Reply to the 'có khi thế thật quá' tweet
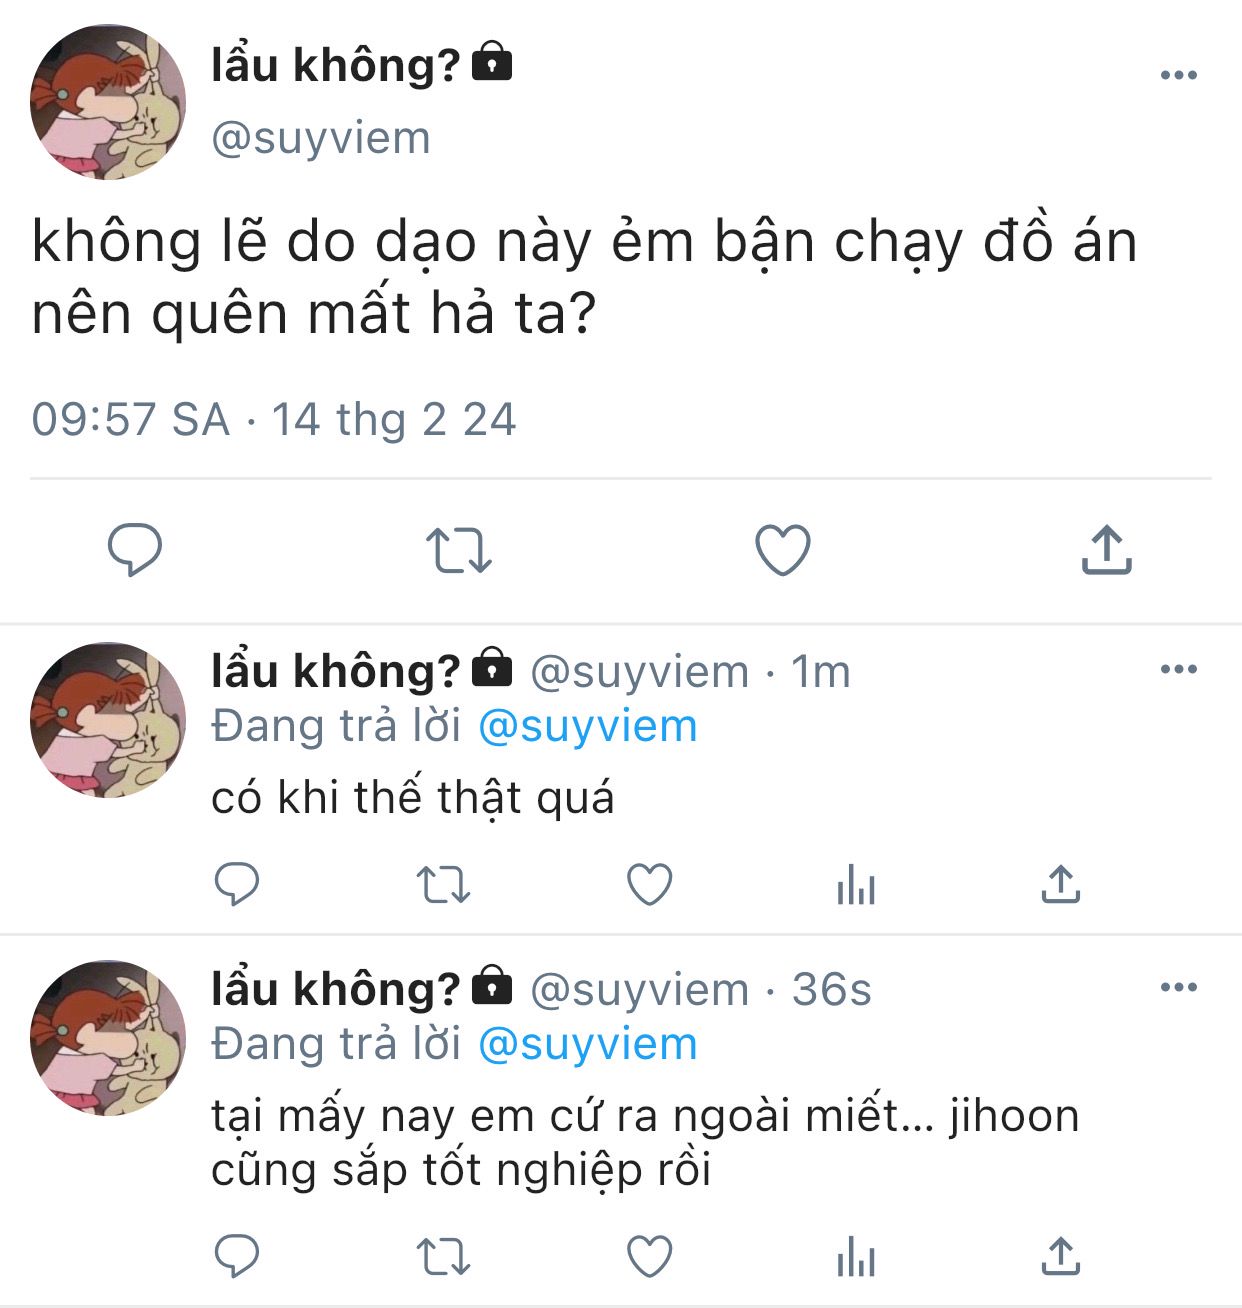 [x=237, y=885]
